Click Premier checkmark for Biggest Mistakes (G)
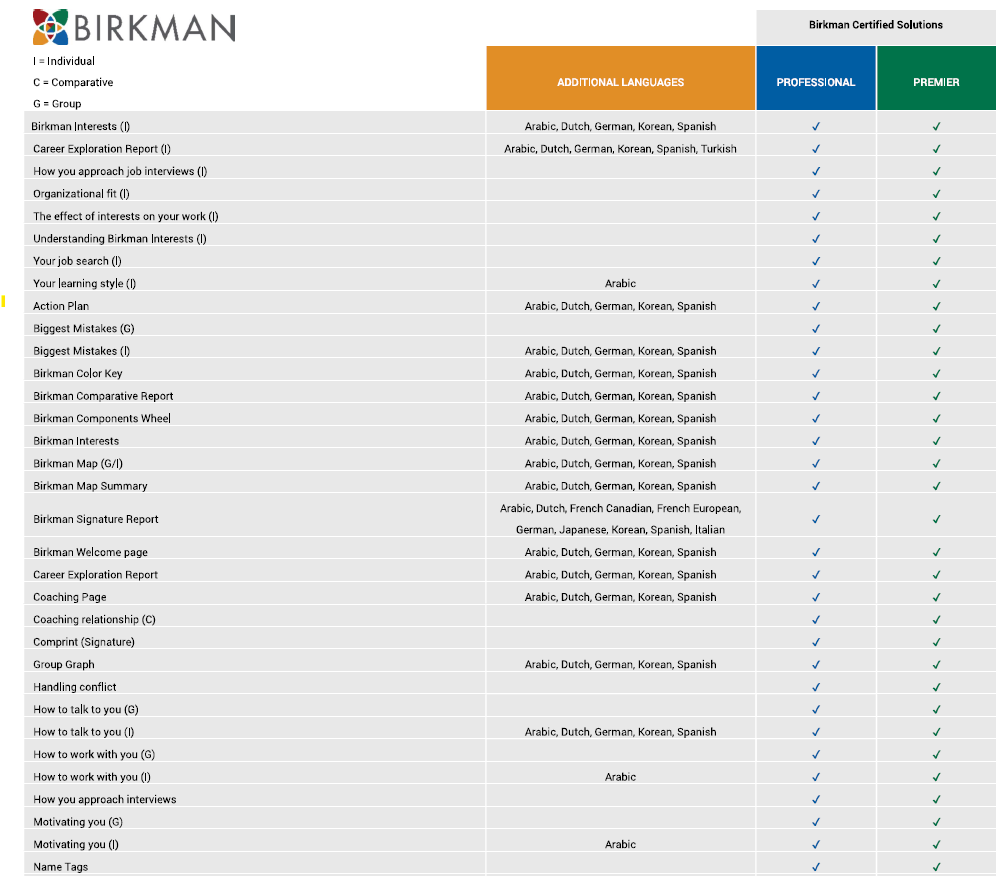Viewport: 1005px width, 876px height. [936, 329]
